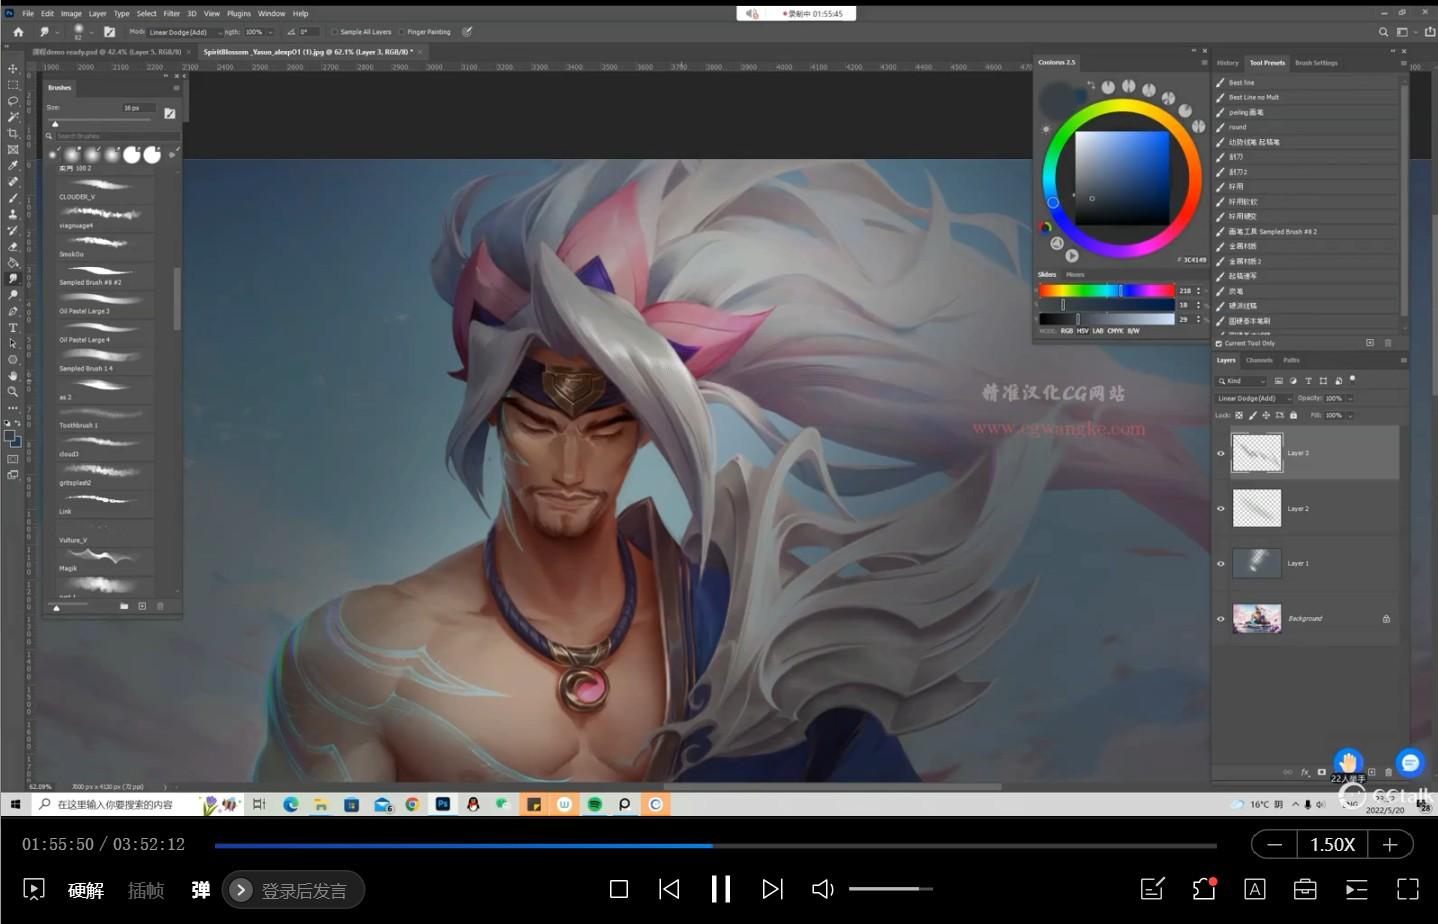Toggle the brush settings panel button in options bar
This screenshot has width=1438, height=924.
pyautogui.click(x=109, y=32)
